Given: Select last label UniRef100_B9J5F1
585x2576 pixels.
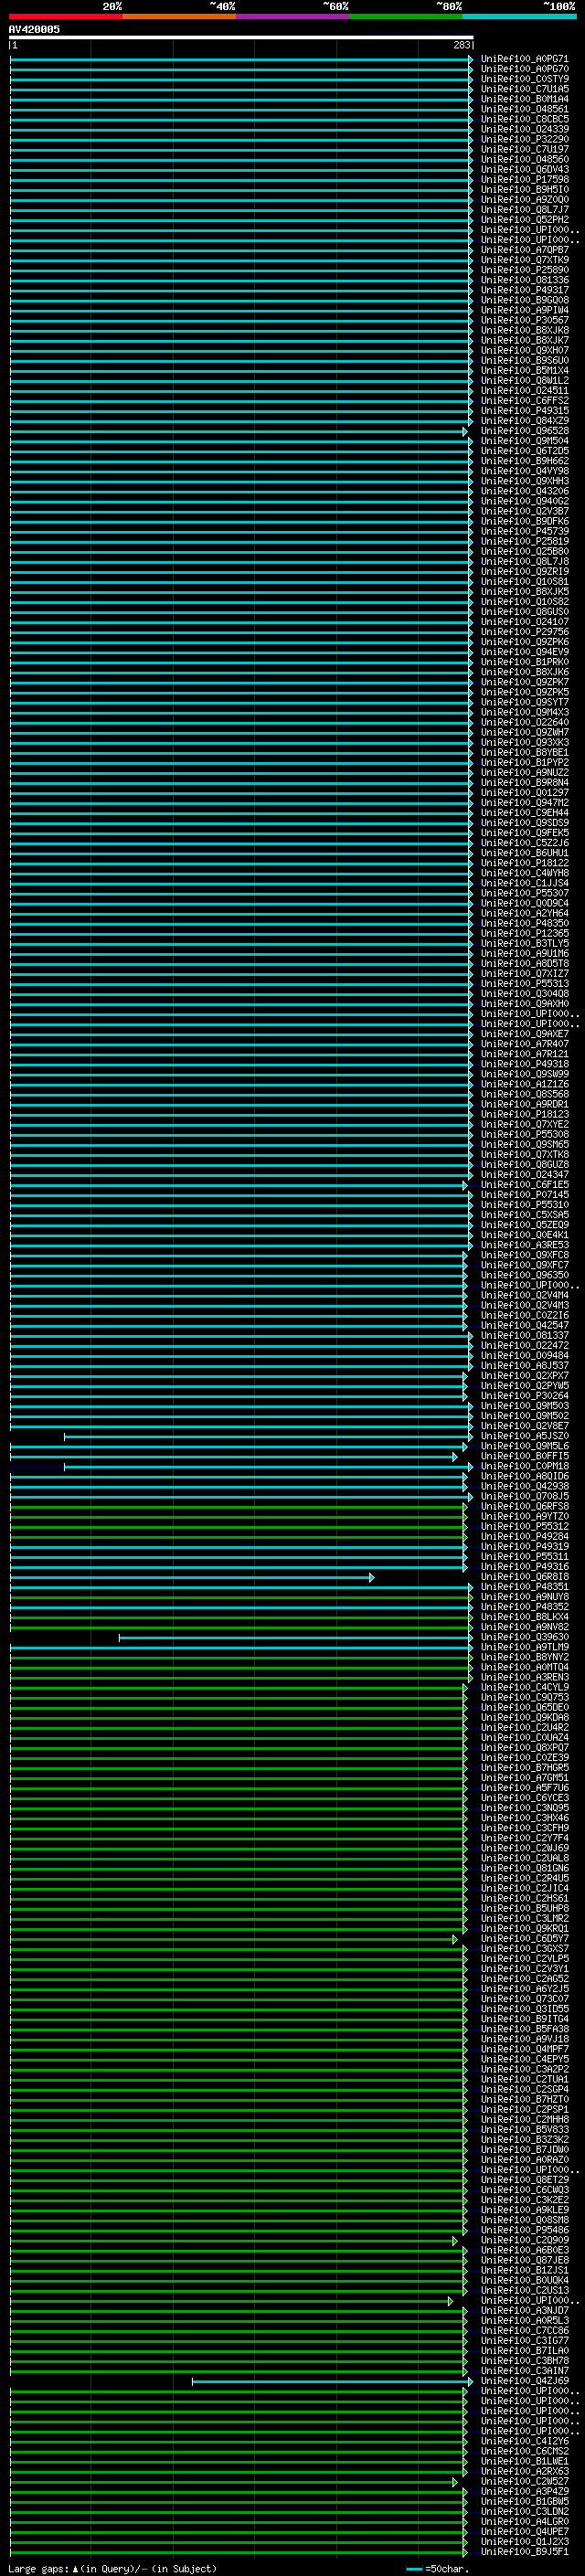Looking at the screenshot, I should pos(525,2551).
